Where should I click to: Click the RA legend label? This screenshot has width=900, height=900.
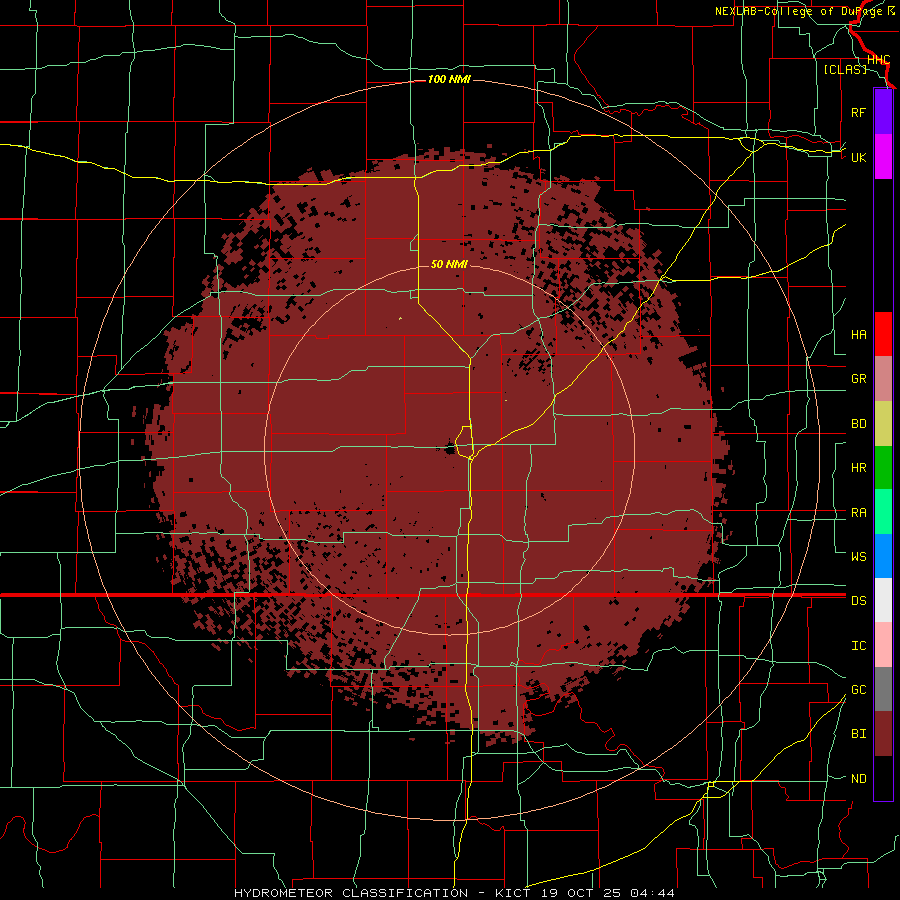point(858,513)
